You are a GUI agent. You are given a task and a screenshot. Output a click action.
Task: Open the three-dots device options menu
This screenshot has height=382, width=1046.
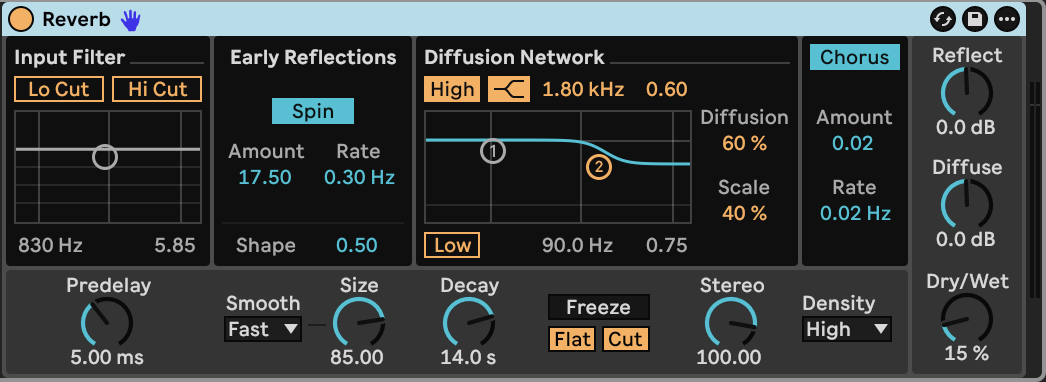(1007, 19)
